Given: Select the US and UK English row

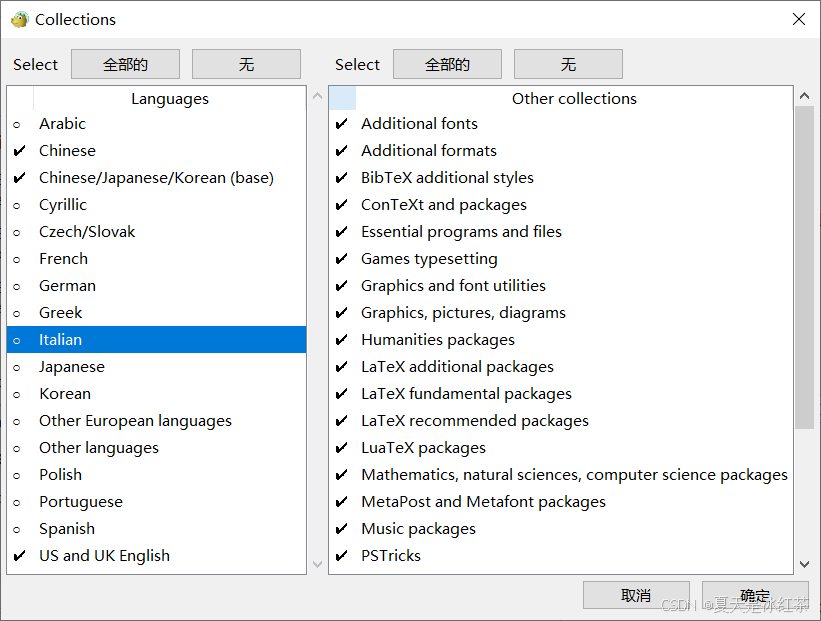Looking at the screenshot, I should [x=157, y=556].
